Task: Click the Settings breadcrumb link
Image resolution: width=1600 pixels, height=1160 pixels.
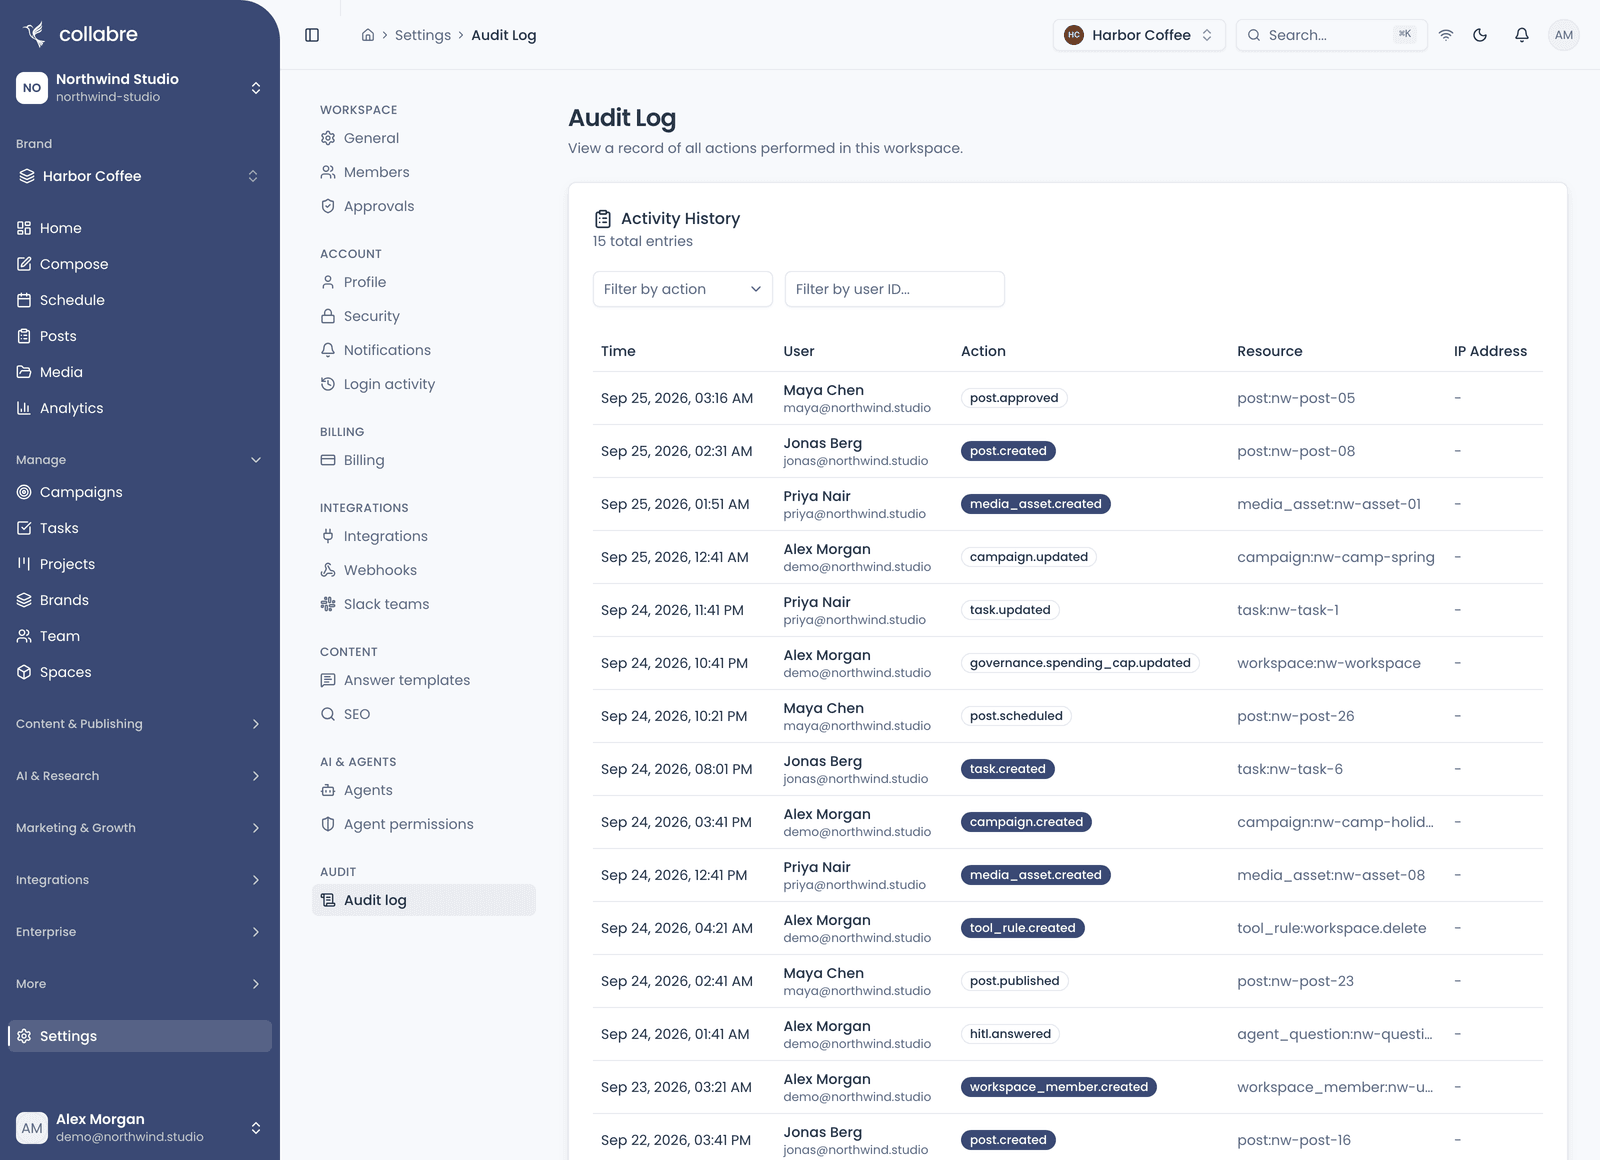Action: point(423,35)
